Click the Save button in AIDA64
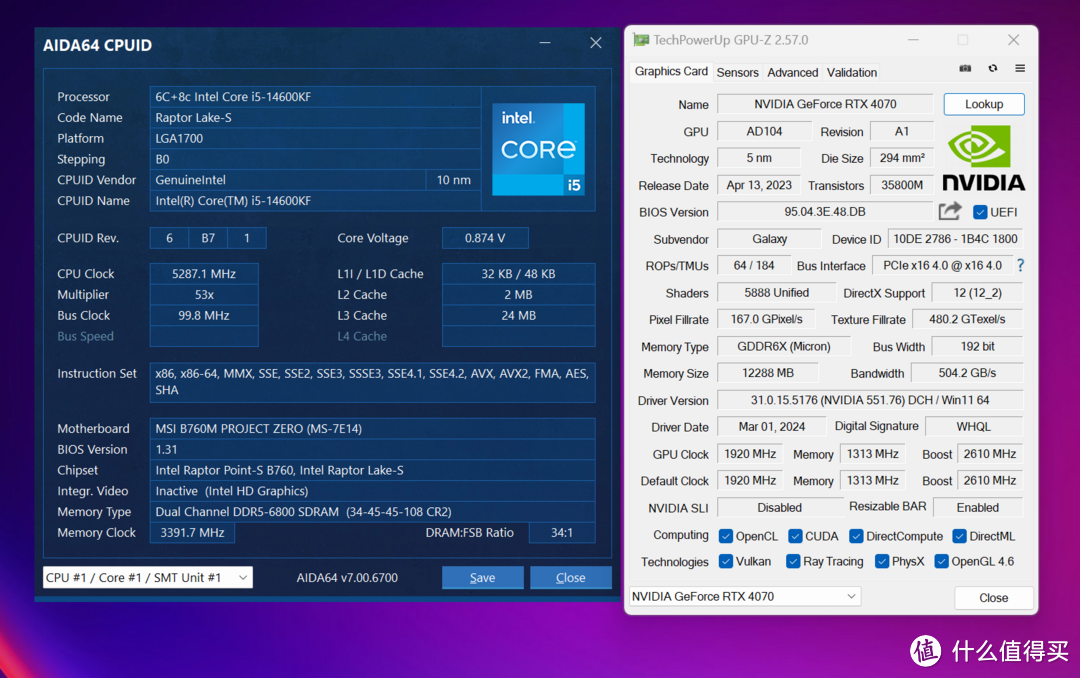Image resolution: width=1080 pixels, height=678 pixels. click(x=482, y=577)
